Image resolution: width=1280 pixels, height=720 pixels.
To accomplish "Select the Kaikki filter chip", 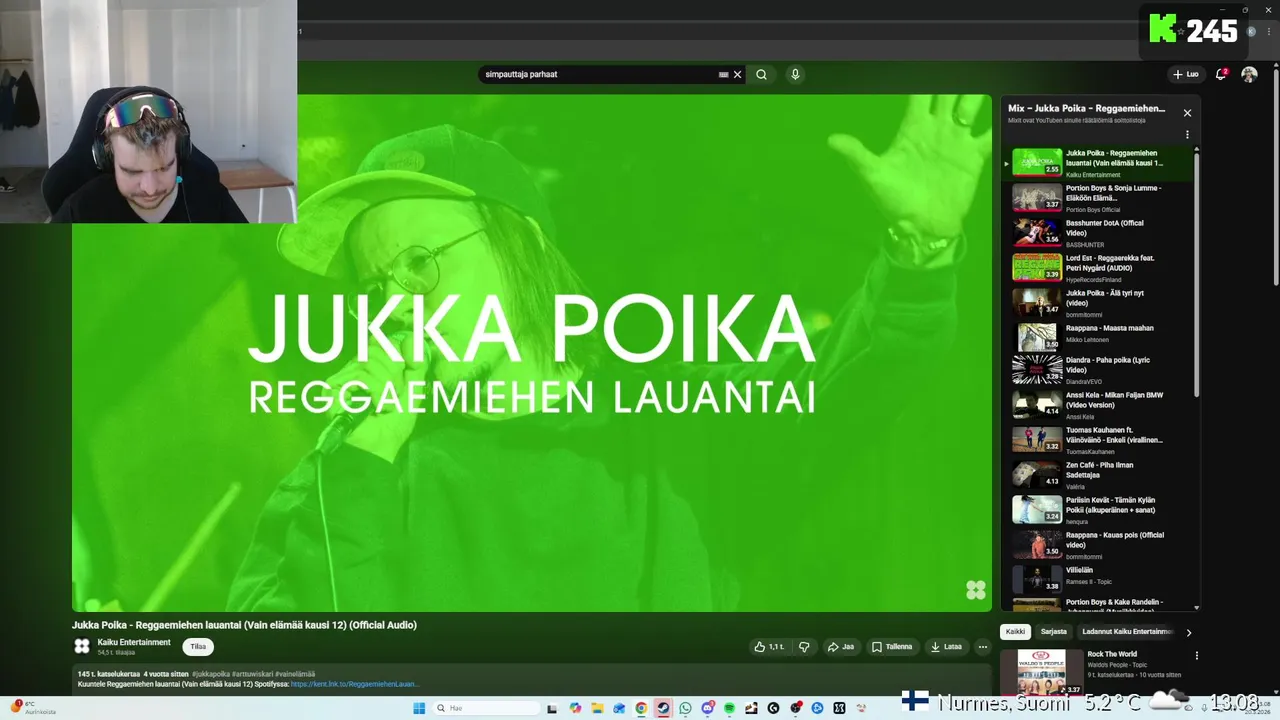I will click(x=1015, y=632).
